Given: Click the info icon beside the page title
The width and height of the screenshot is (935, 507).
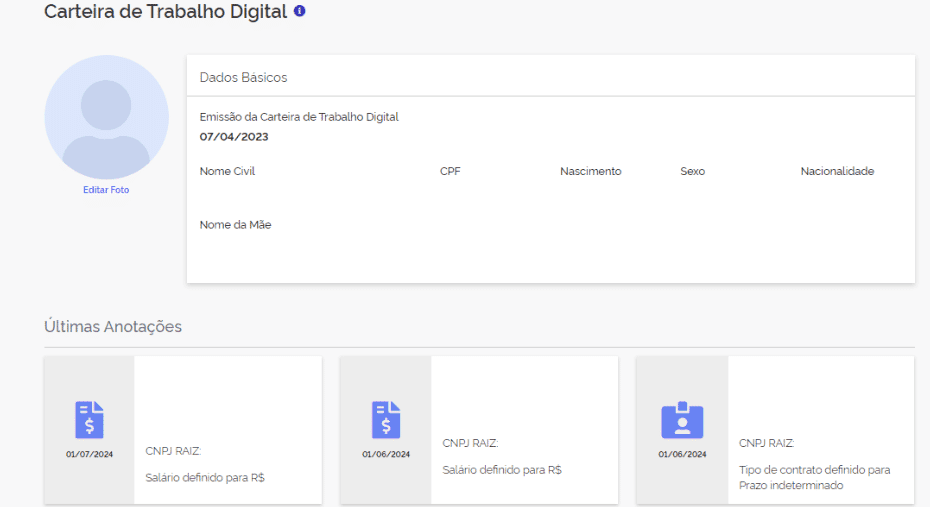Looking at the screenshot, I should click(x=299, y=11).
